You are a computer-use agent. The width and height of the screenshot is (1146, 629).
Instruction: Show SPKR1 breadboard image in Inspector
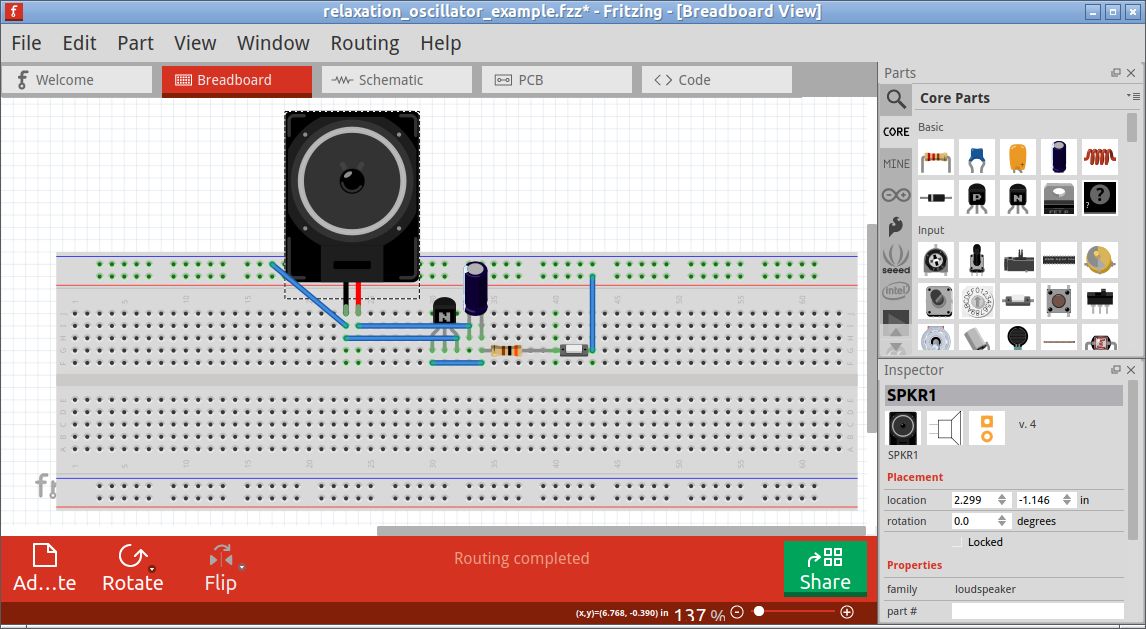coord(903,428)
